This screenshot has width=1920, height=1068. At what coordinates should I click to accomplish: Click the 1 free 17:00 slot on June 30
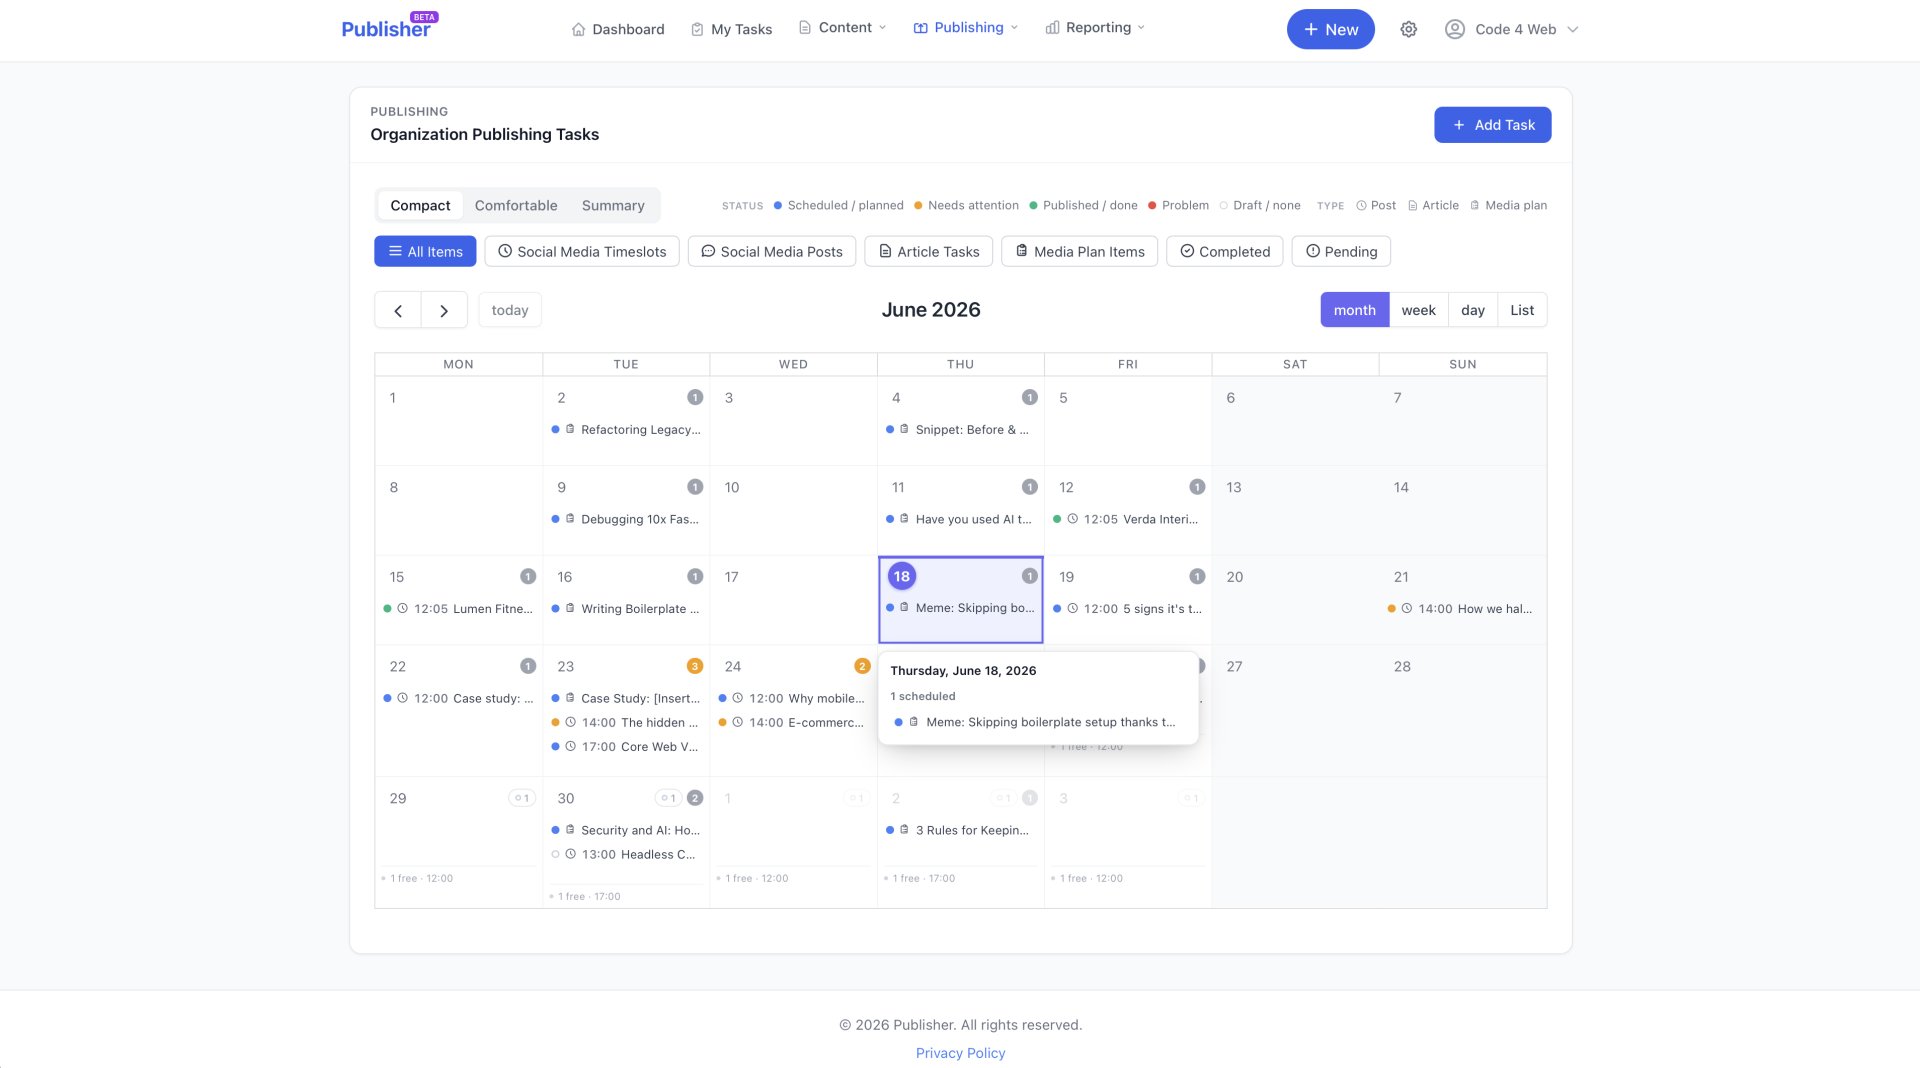tap(586, 896)
